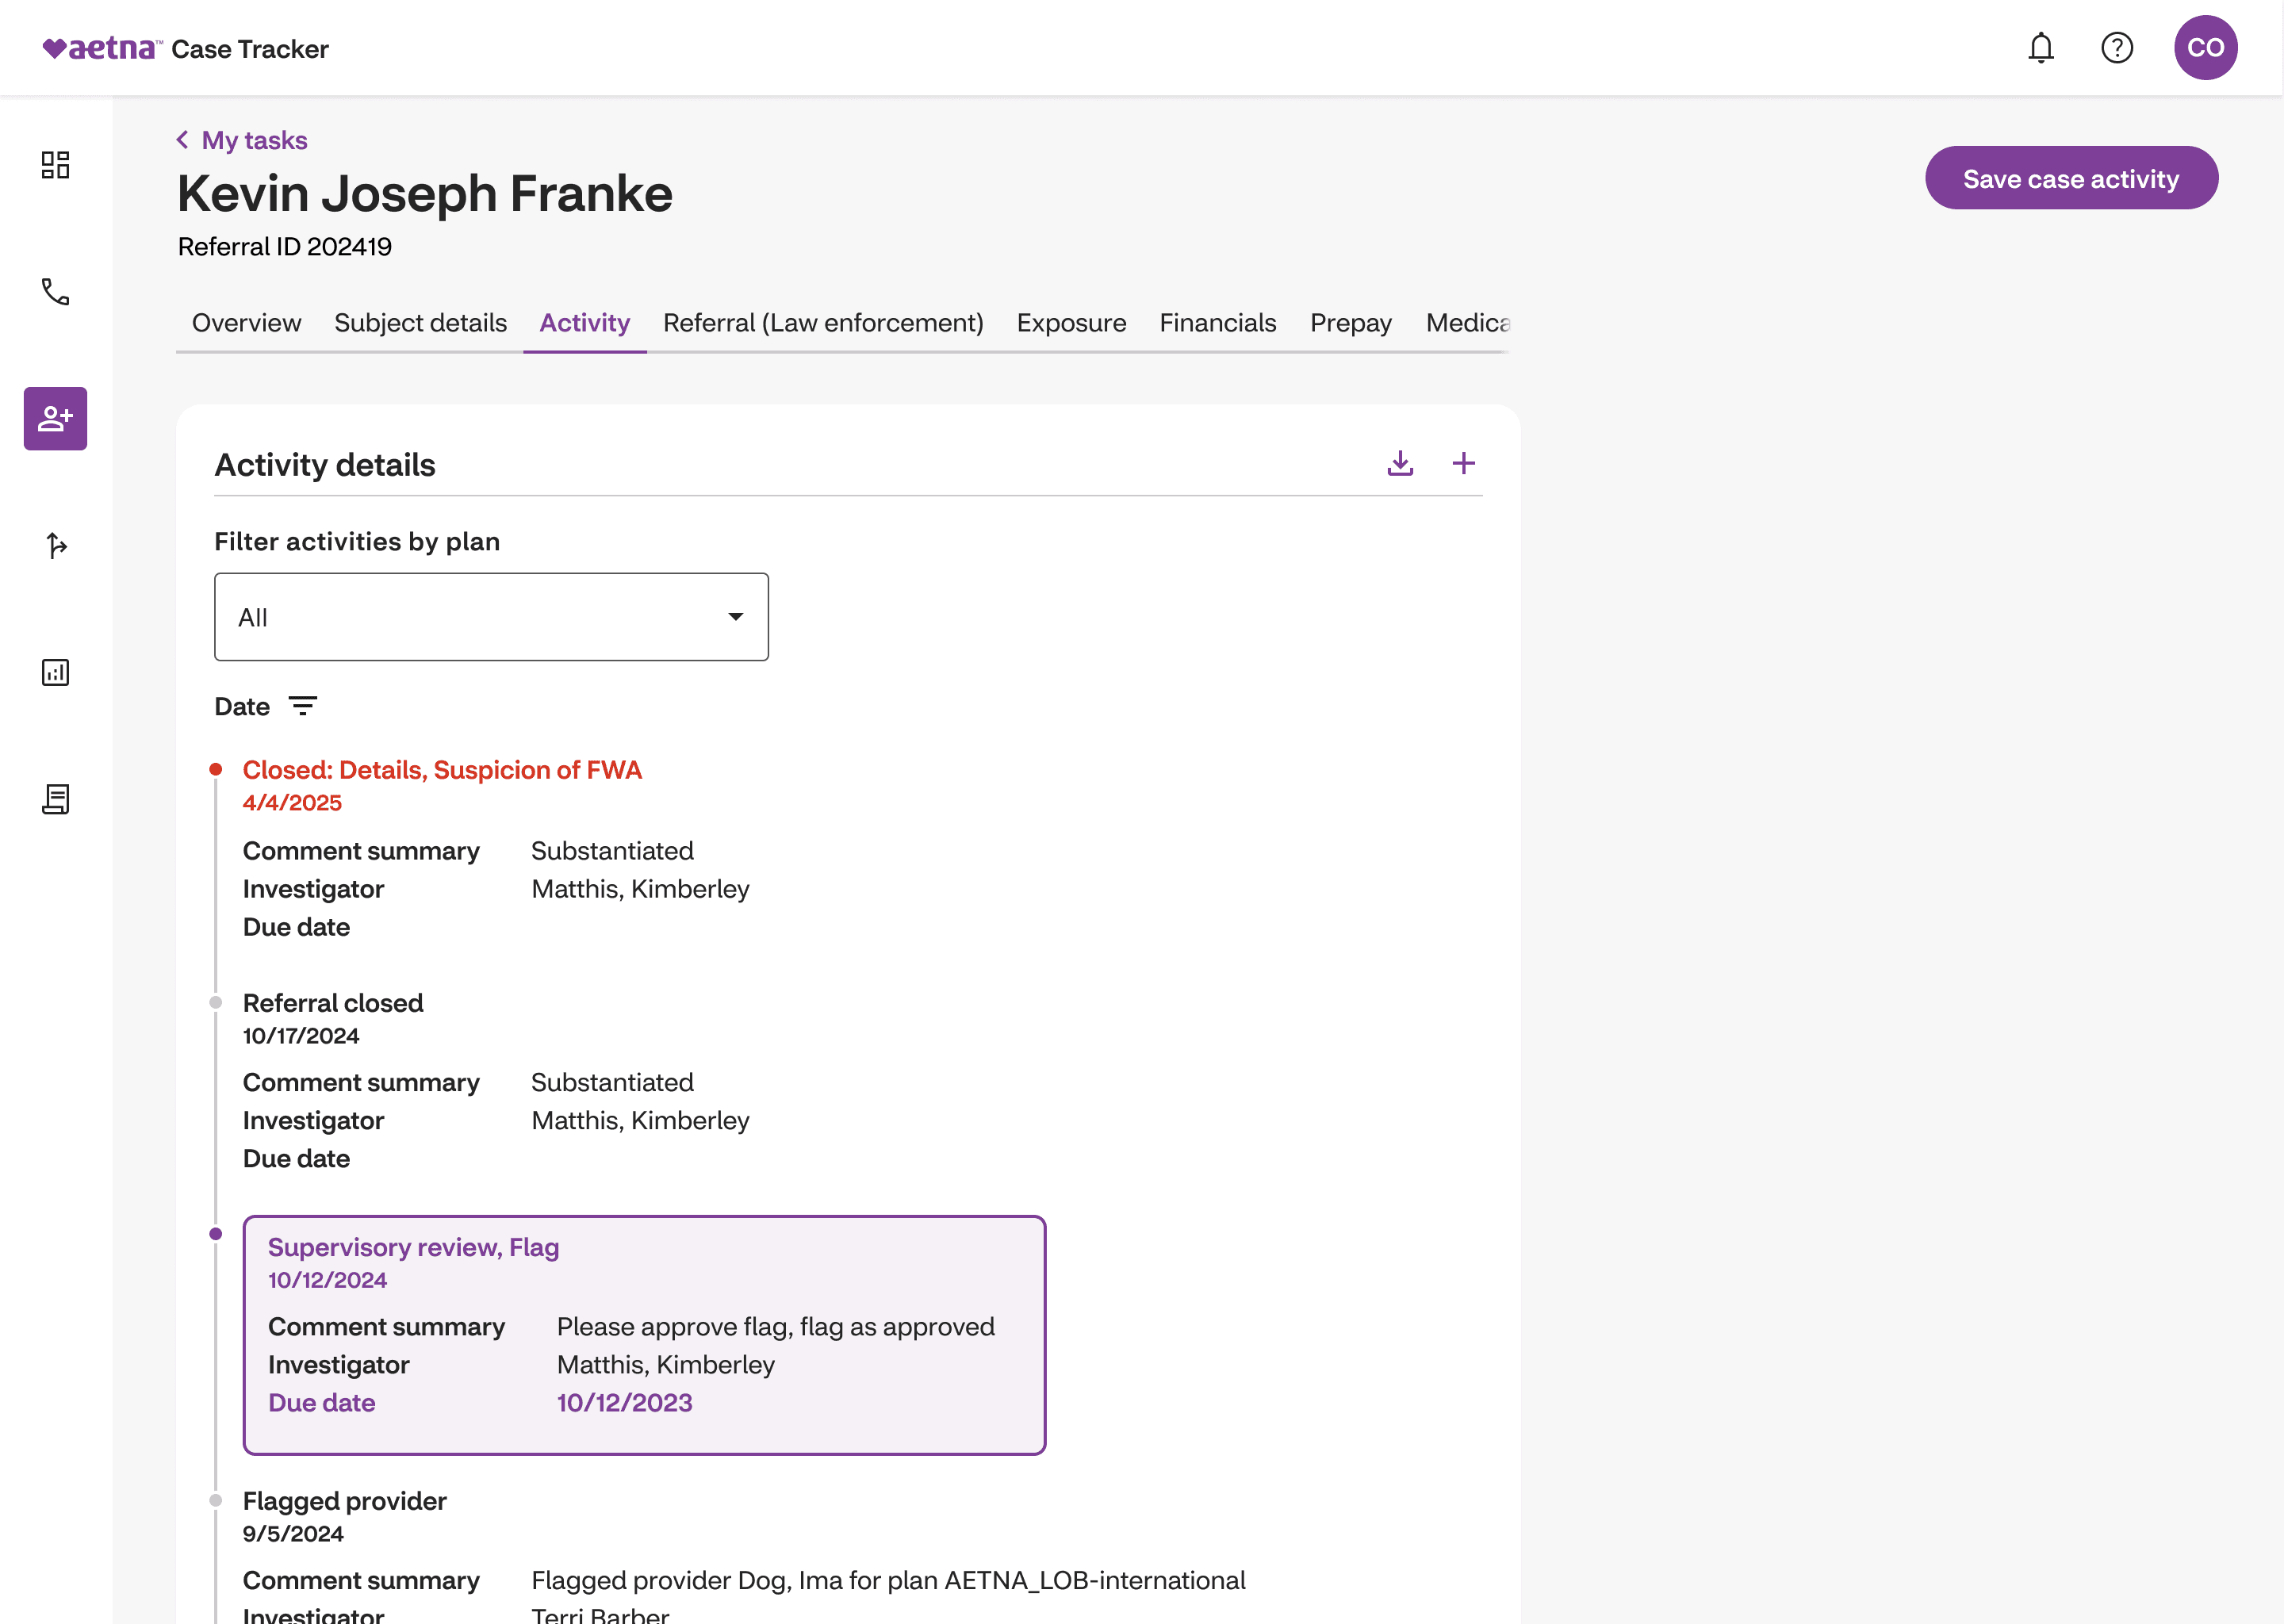Open the routing arrow sidebar icon

coord(55,545)
